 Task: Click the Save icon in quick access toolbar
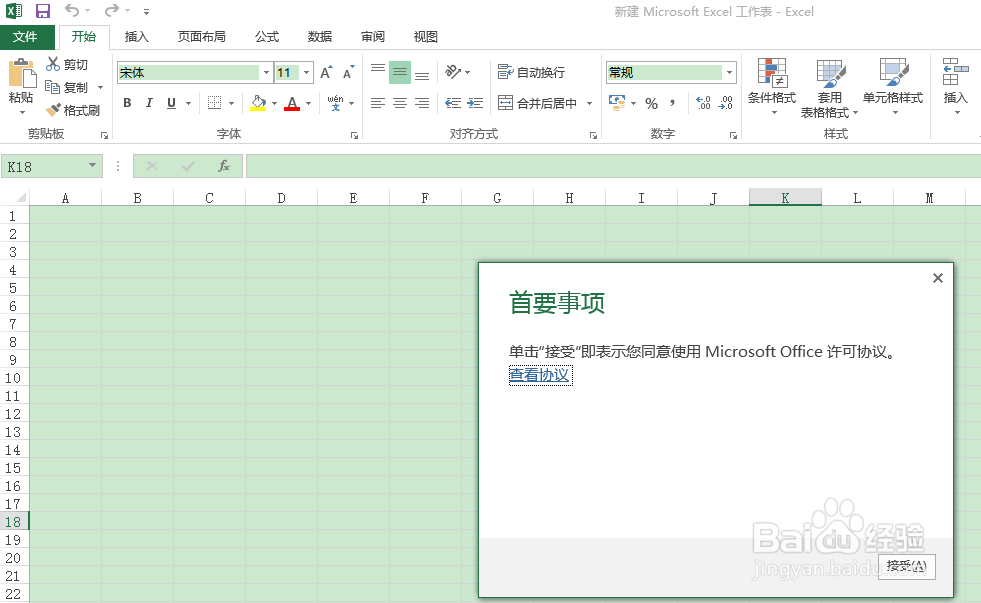tap(43, 11)
